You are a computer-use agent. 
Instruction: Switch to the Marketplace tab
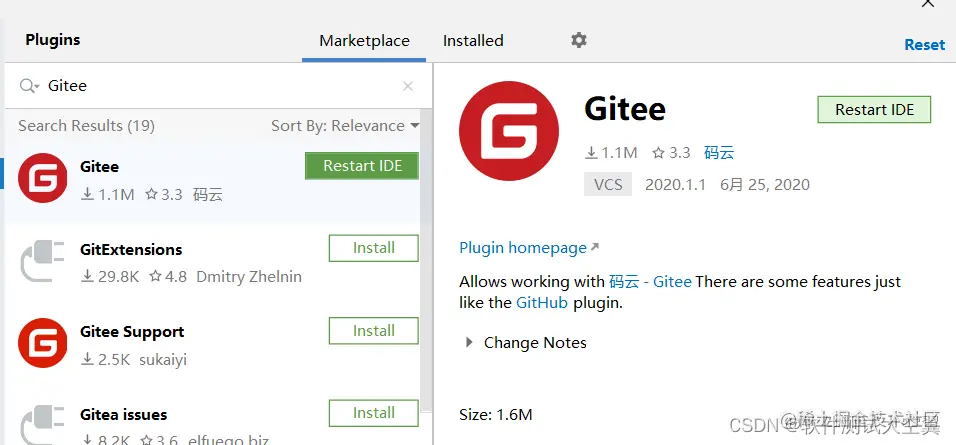pyautogui.click(x=364, y=41)
